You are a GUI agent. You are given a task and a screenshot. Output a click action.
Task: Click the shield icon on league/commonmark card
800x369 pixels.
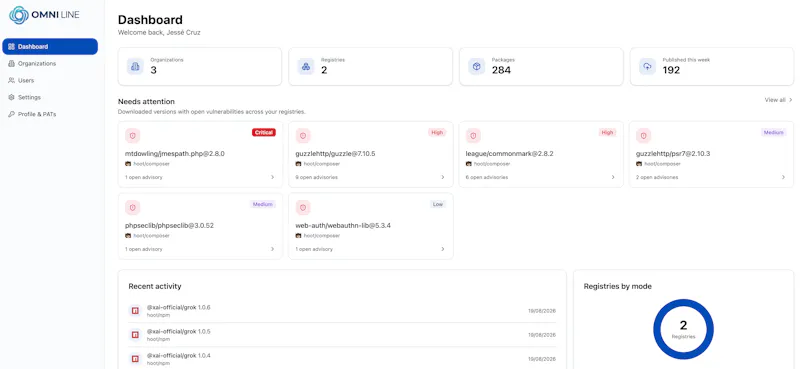(473, 136)
